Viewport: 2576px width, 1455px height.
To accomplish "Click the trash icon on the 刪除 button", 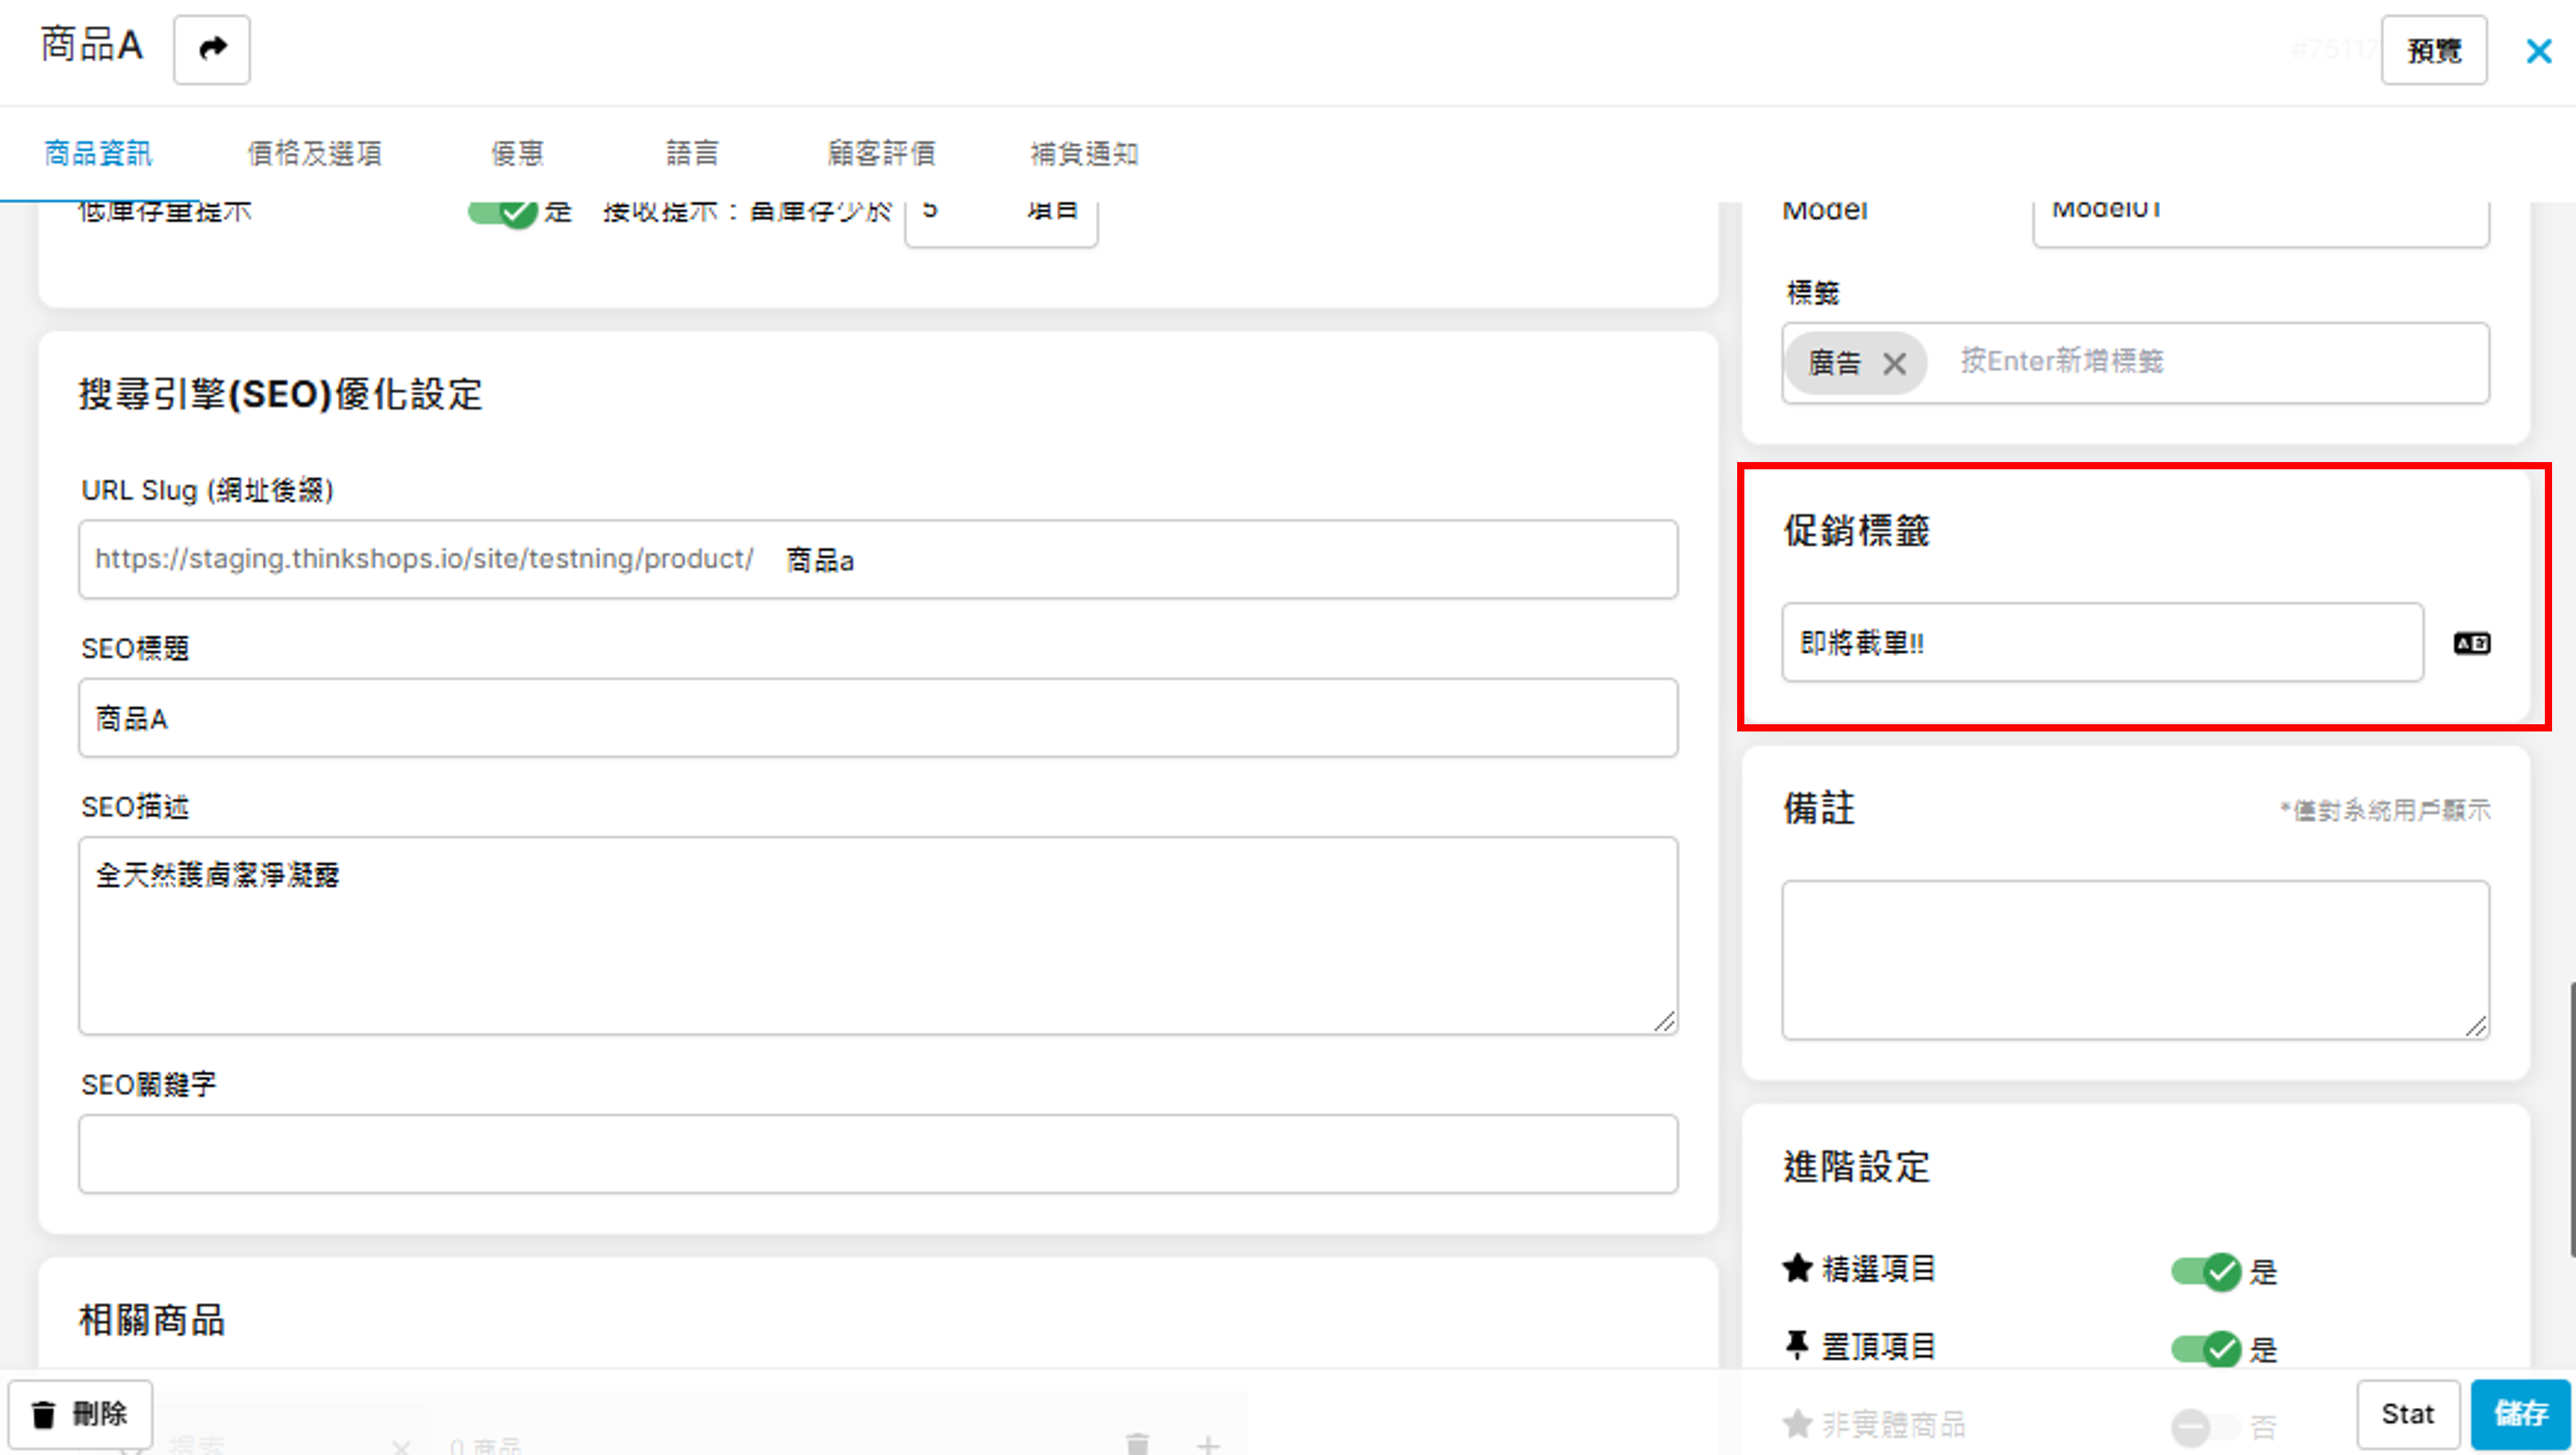I will pos(44,1414).
